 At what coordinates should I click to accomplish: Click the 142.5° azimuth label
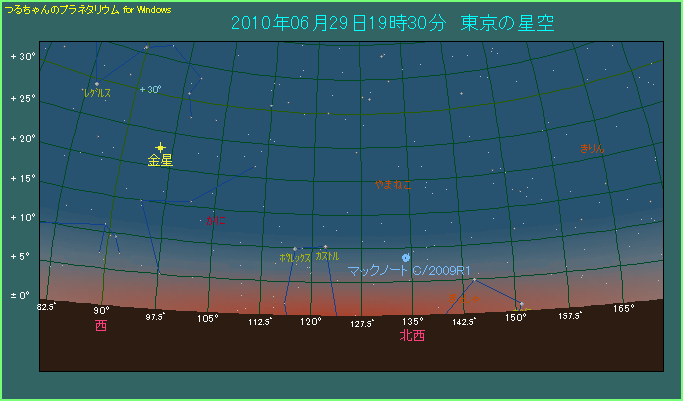(x=463, y=321)
